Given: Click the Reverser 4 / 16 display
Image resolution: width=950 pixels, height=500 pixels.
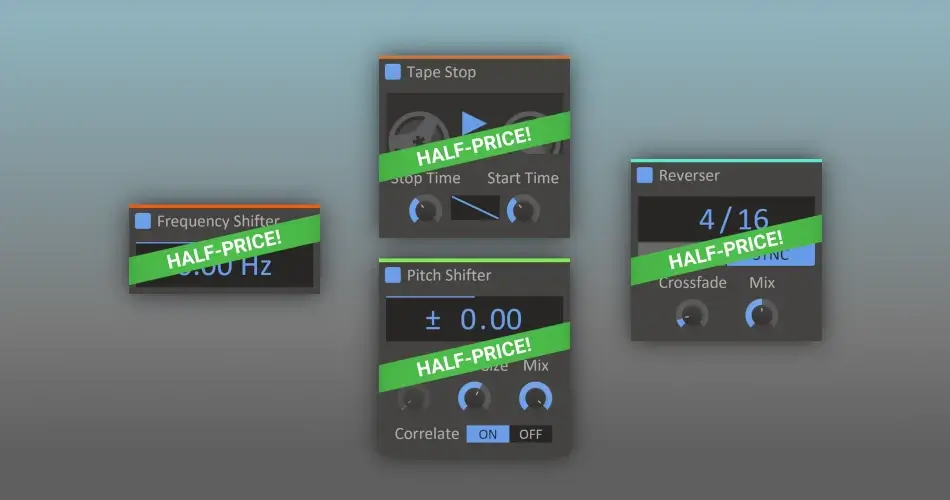Looking at the screenshot, I should [x=726, y=219].
